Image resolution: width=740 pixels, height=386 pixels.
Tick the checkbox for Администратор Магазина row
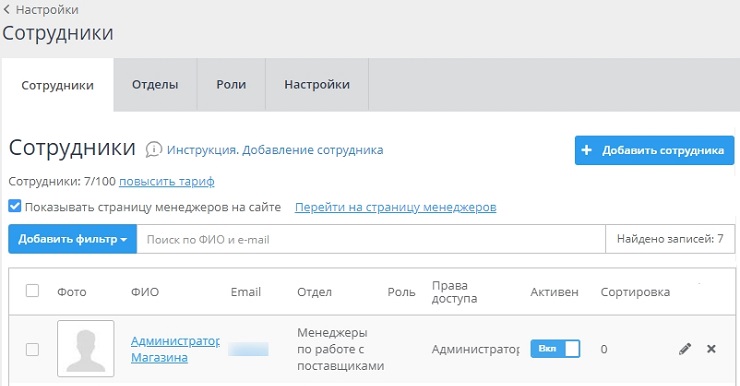coord(32,350)
